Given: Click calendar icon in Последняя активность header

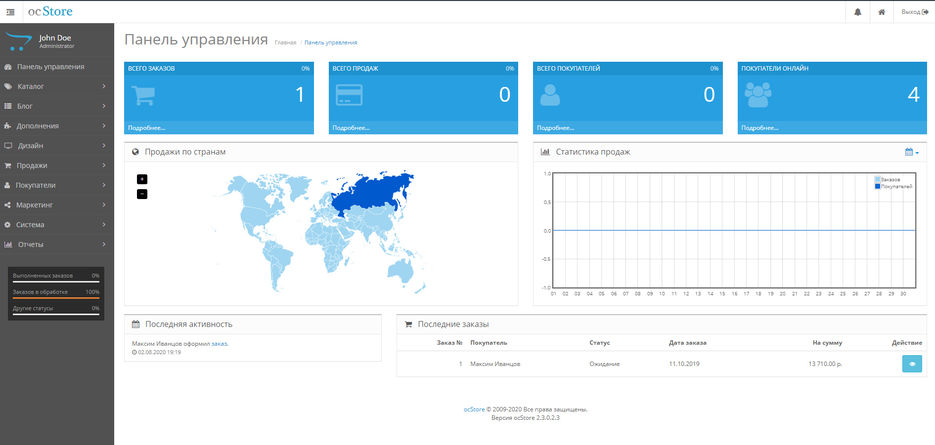Looking at the screenshot, I should (135, 325).
